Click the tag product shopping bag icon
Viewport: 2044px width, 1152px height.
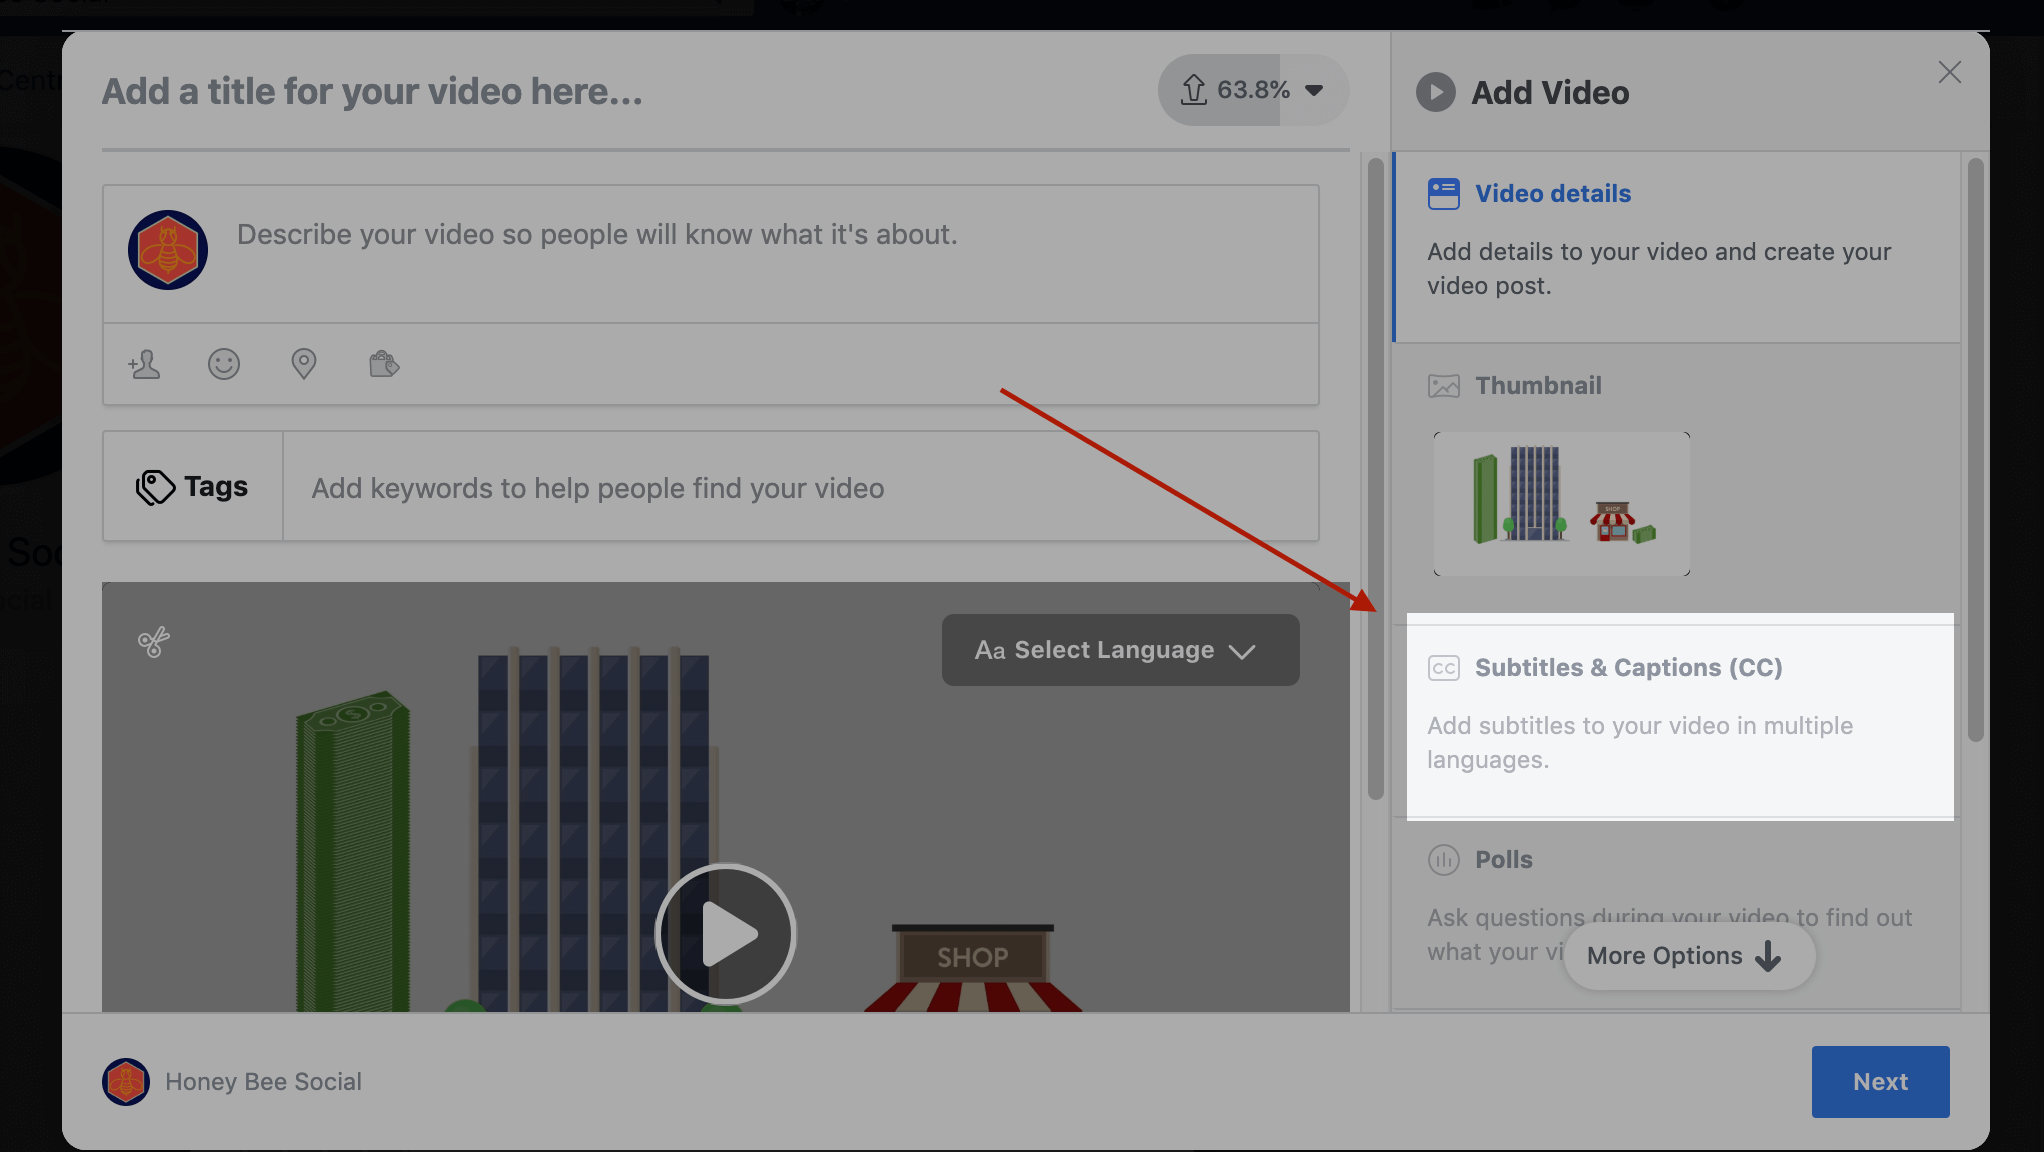[x=384, y=364]
